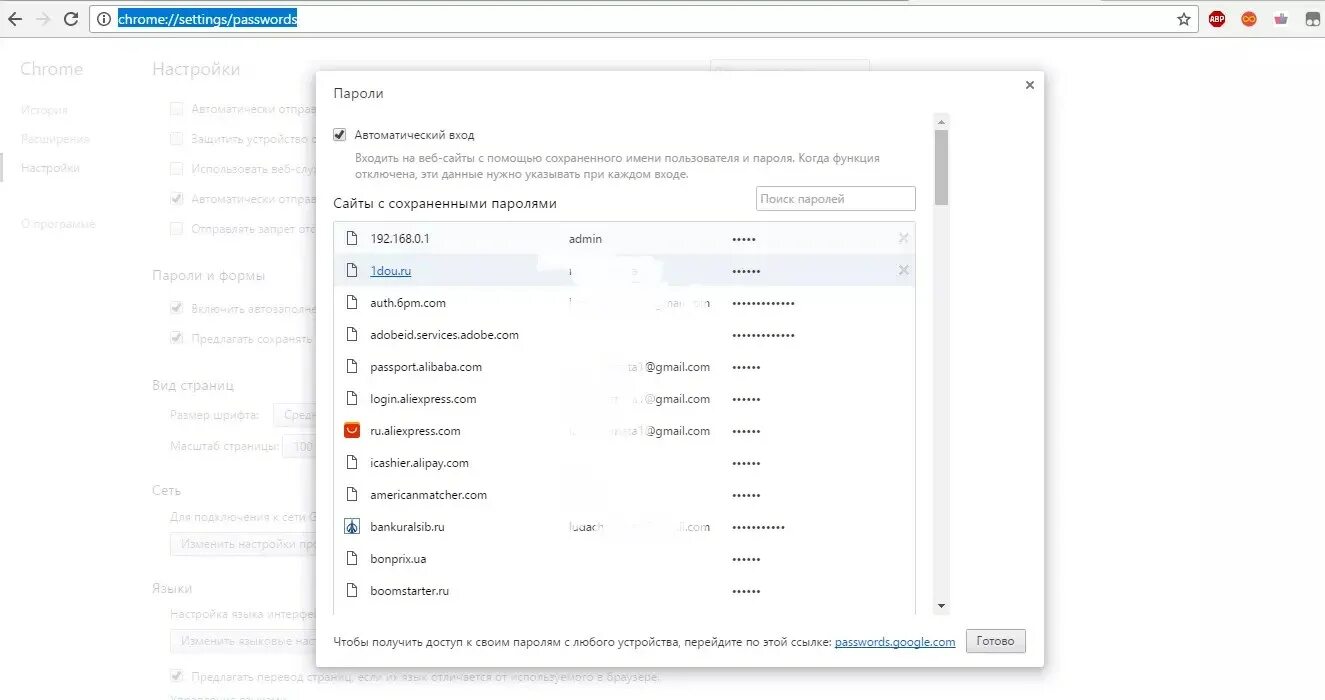
Task: Delete the 1dou.ru saved password
Action: [x=904, y=270]
